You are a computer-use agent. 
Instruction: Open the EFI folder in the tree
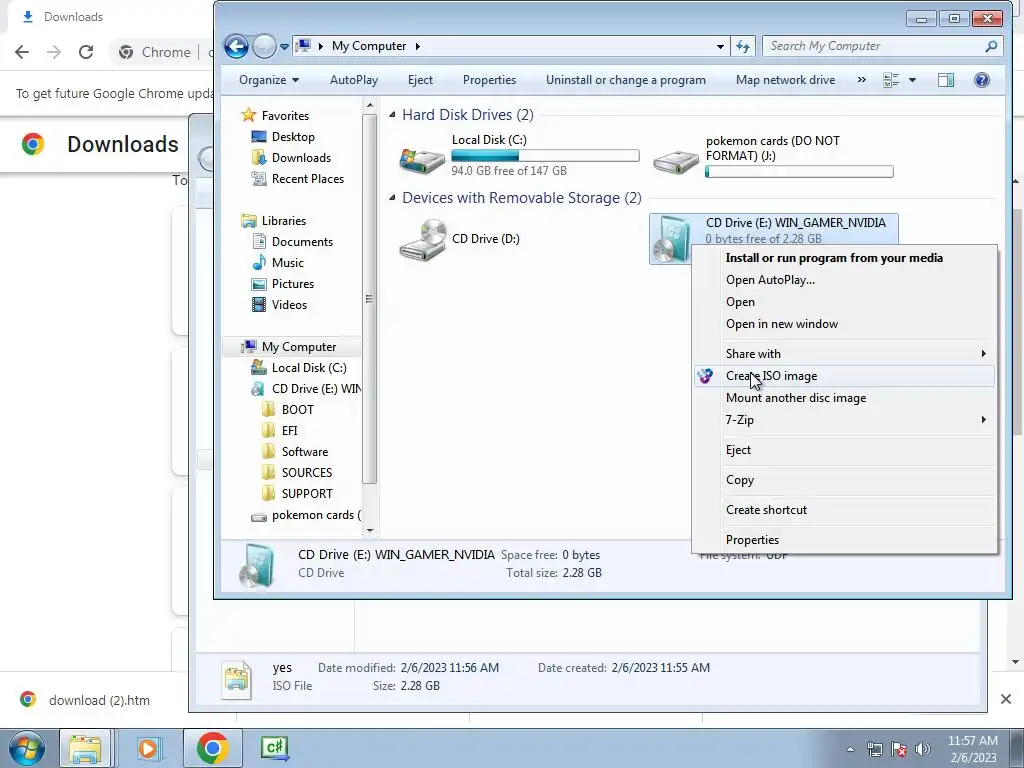coord(289,430)
